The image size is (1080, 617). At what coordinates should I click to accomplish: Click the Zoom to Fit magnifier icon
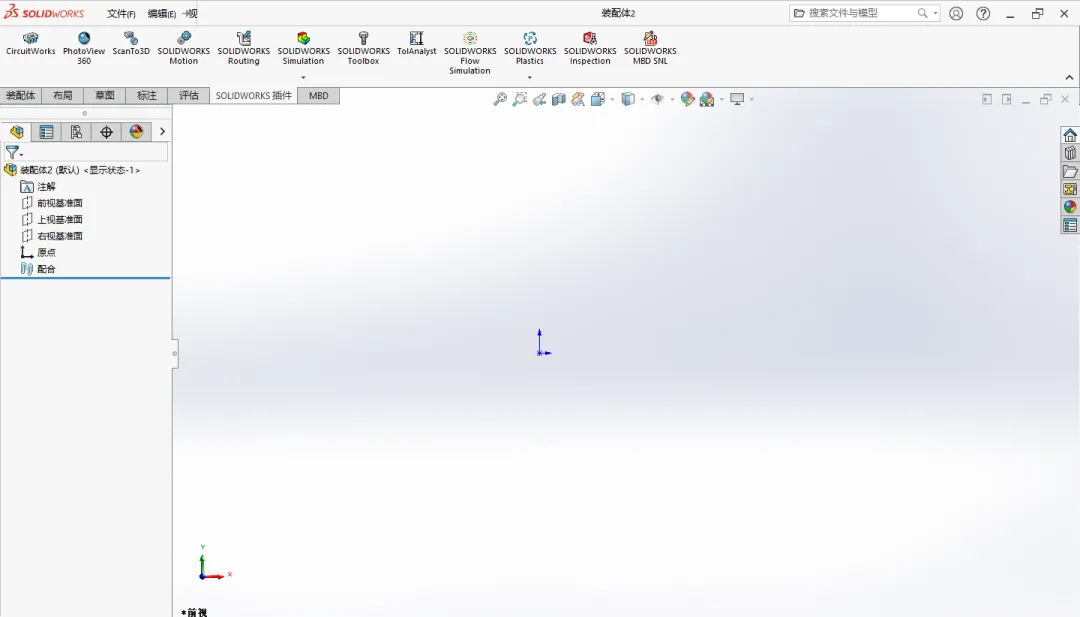500,99
